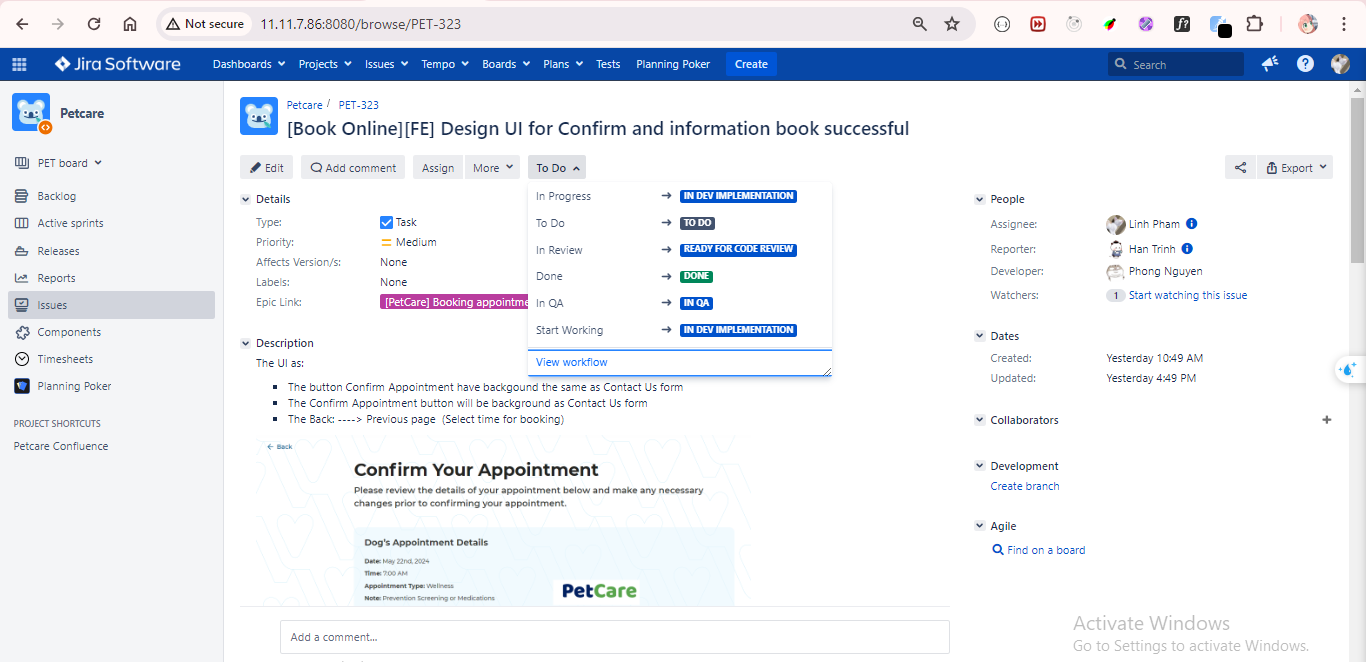Open the Issues dropdown in top navigation
This screenshot has width=1366, height=662.
(386, 64)
